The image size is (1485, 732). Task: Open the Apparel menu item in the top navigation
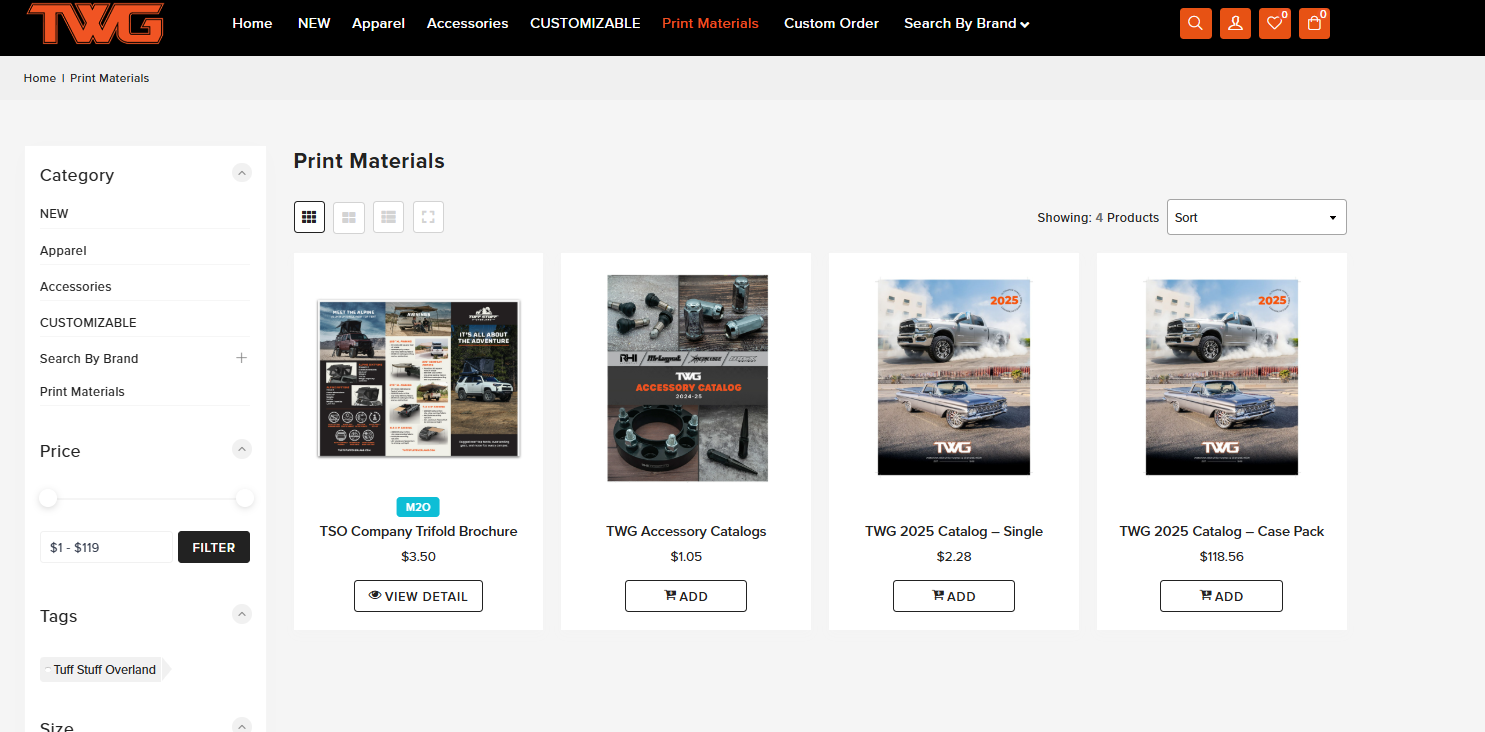coord(378,23)
